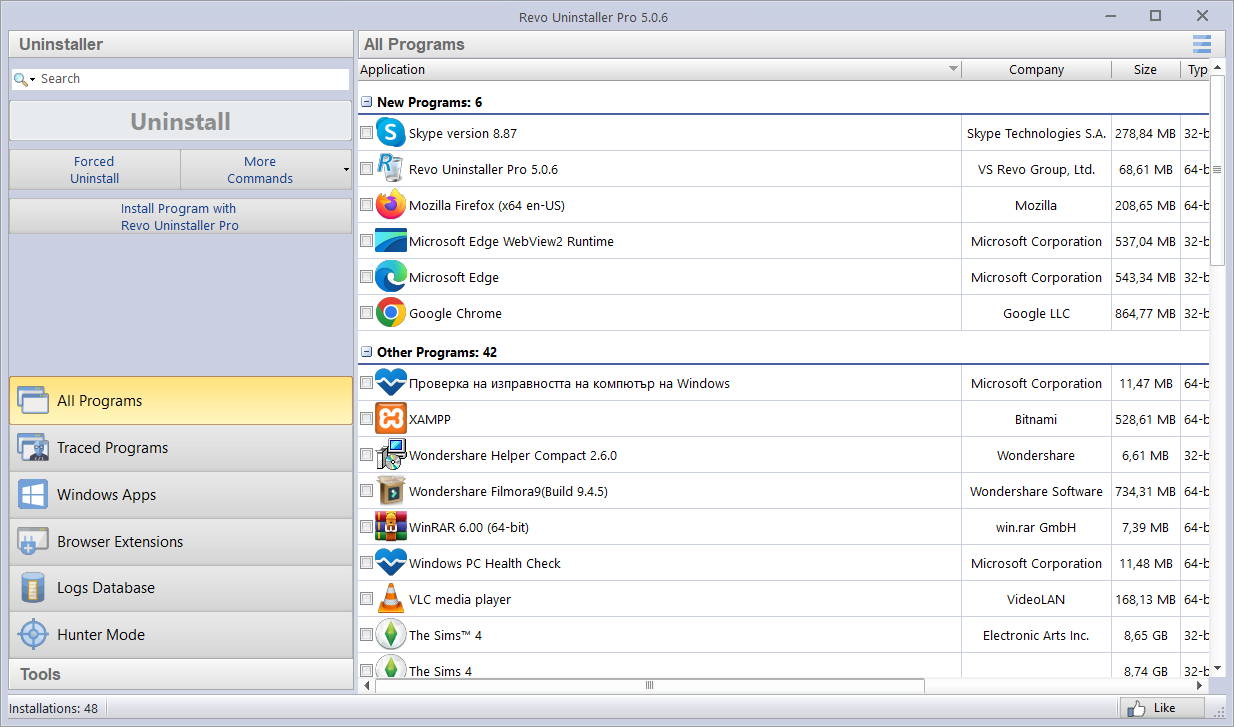Click the thumbs-up Like icon
Screen dimensions: 1234x727
(1137, 708)
